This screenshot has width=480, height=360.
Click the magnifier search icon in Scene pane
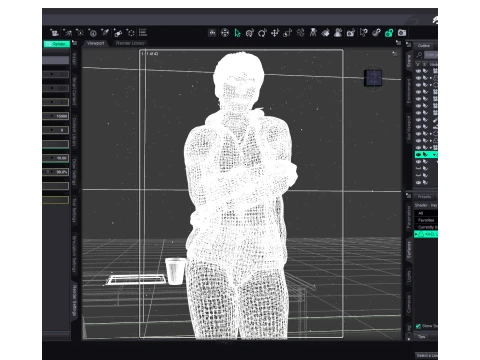[419, 55]
